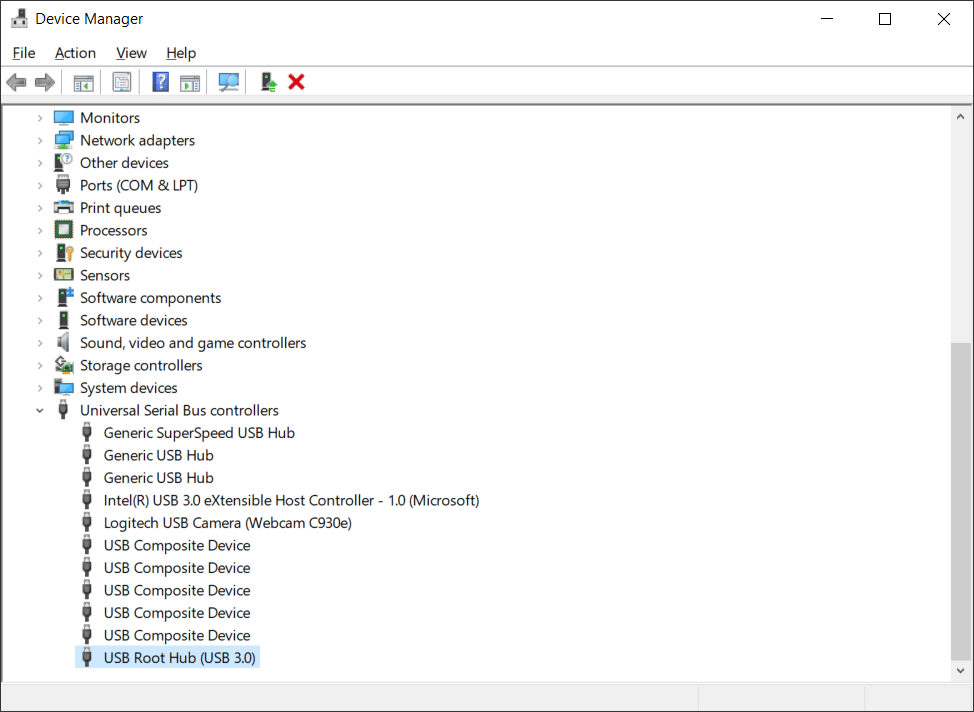Expand the Other devices category
The height and width of the screenshot is (712, 974).
[x=40, y=163]
